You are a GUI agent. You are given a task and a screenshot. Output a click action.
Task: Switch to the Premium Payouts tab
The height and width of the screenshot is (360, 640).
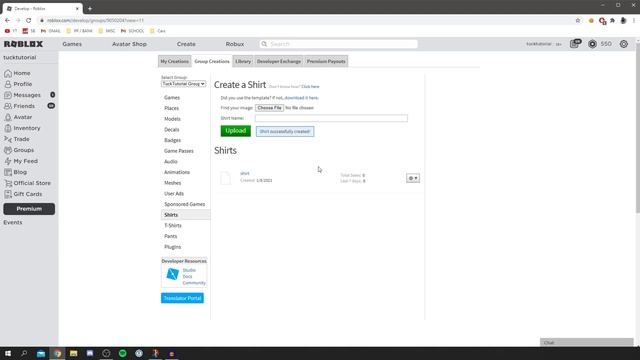326,61
